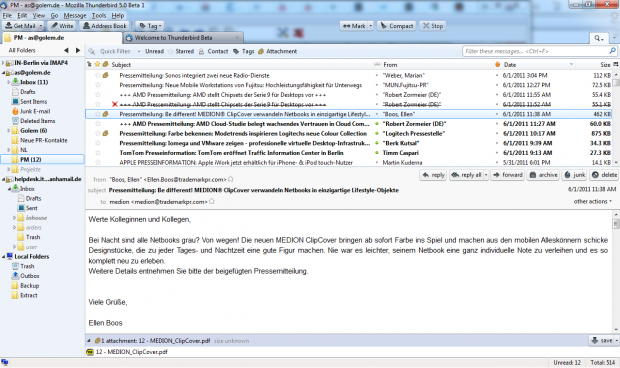Image resolution: width=620 pixels, height=368 pixels.
Task: Open the other actions dropdown
Action: click(x=593, y=201)
